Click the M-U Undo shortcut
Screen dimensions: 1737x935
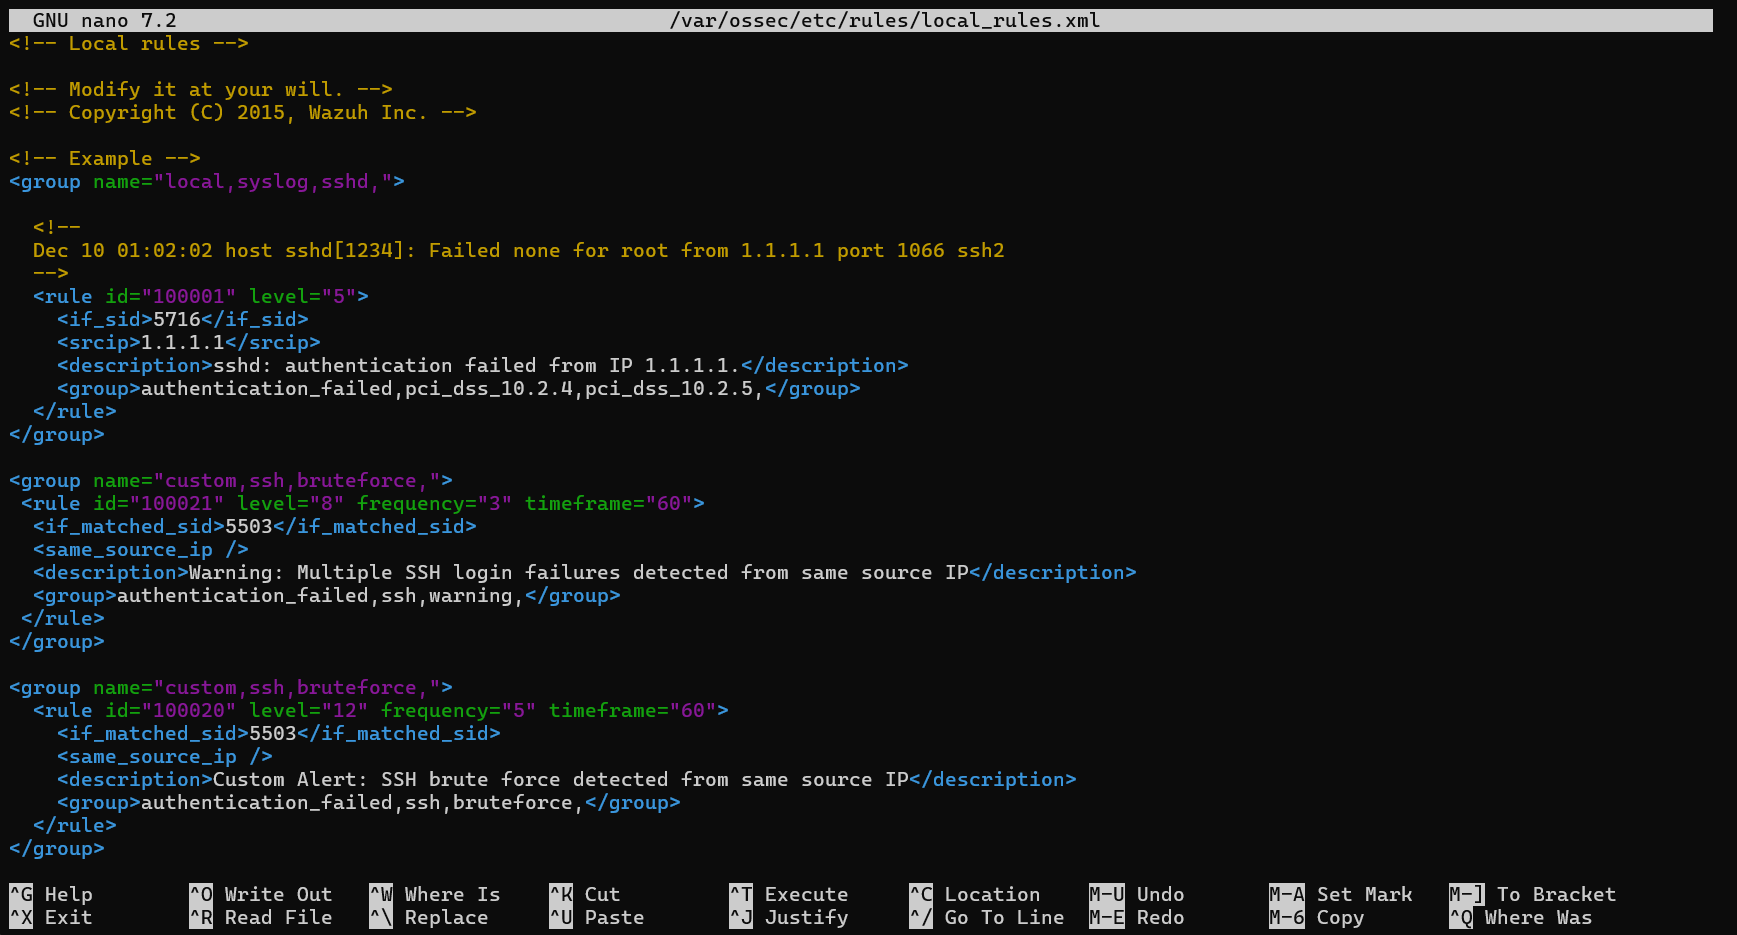pyautogui.click(x=1137, y=894)
